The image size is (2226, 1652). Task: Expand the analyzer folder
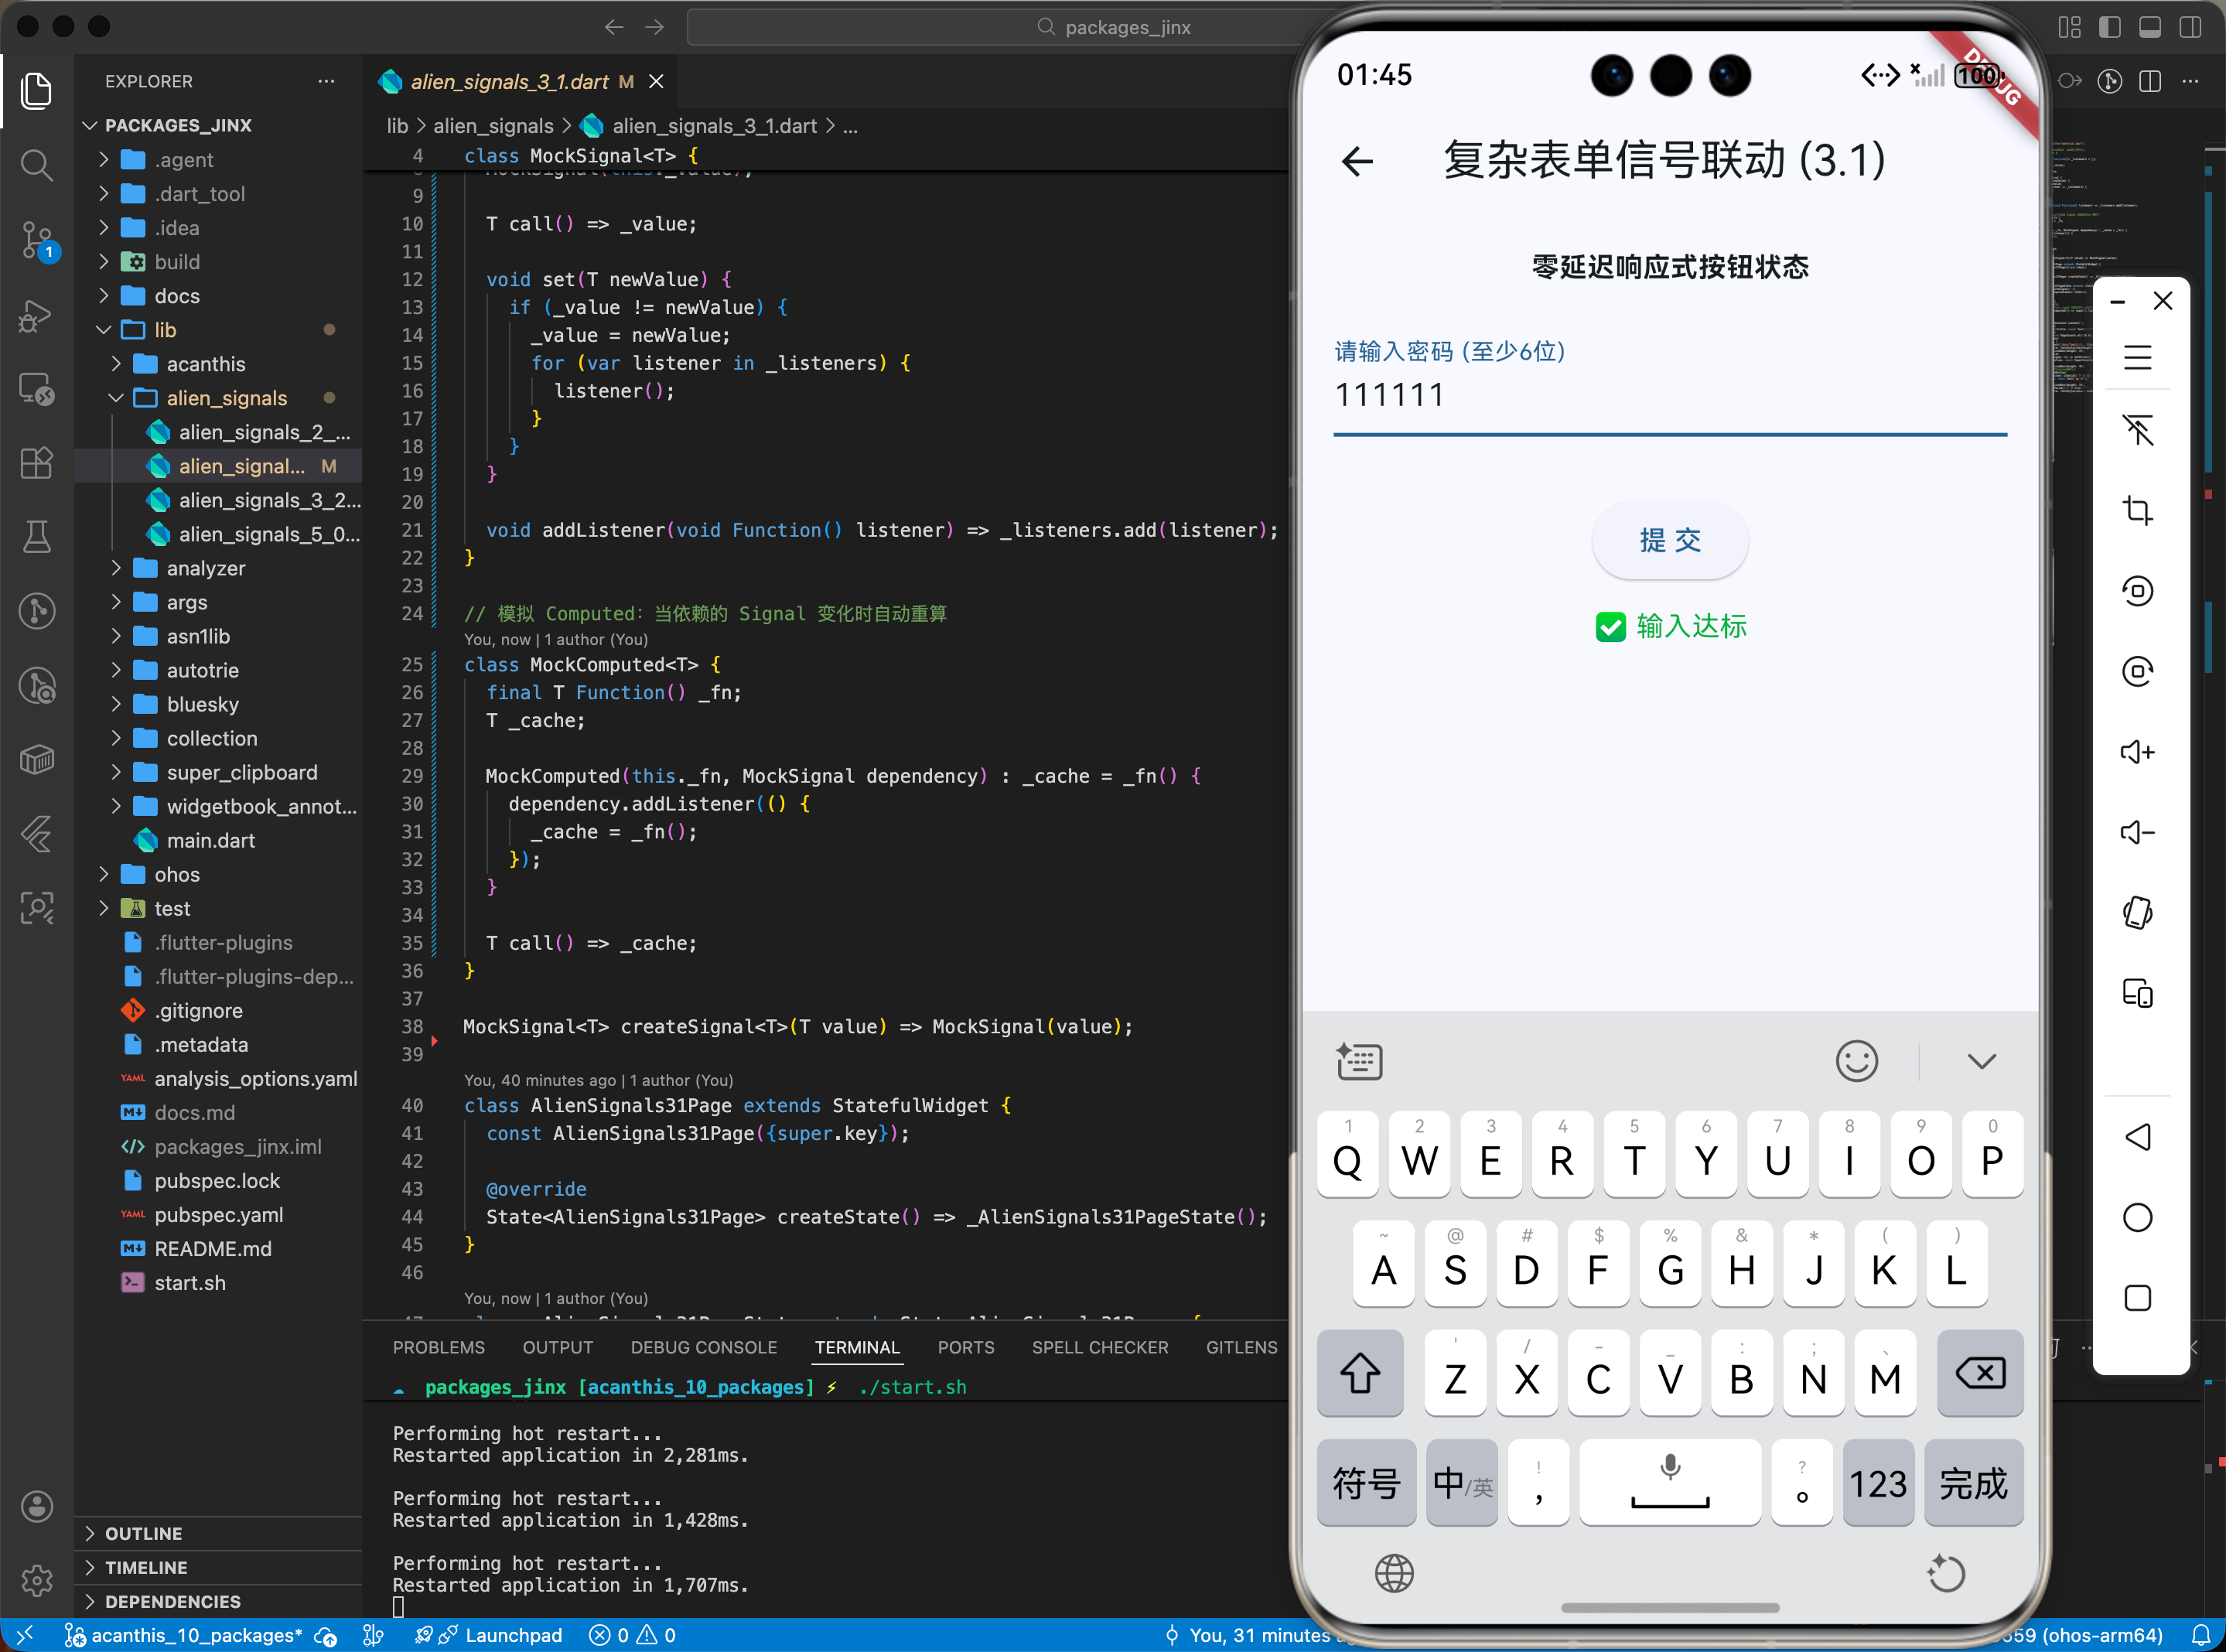(205, 568)
